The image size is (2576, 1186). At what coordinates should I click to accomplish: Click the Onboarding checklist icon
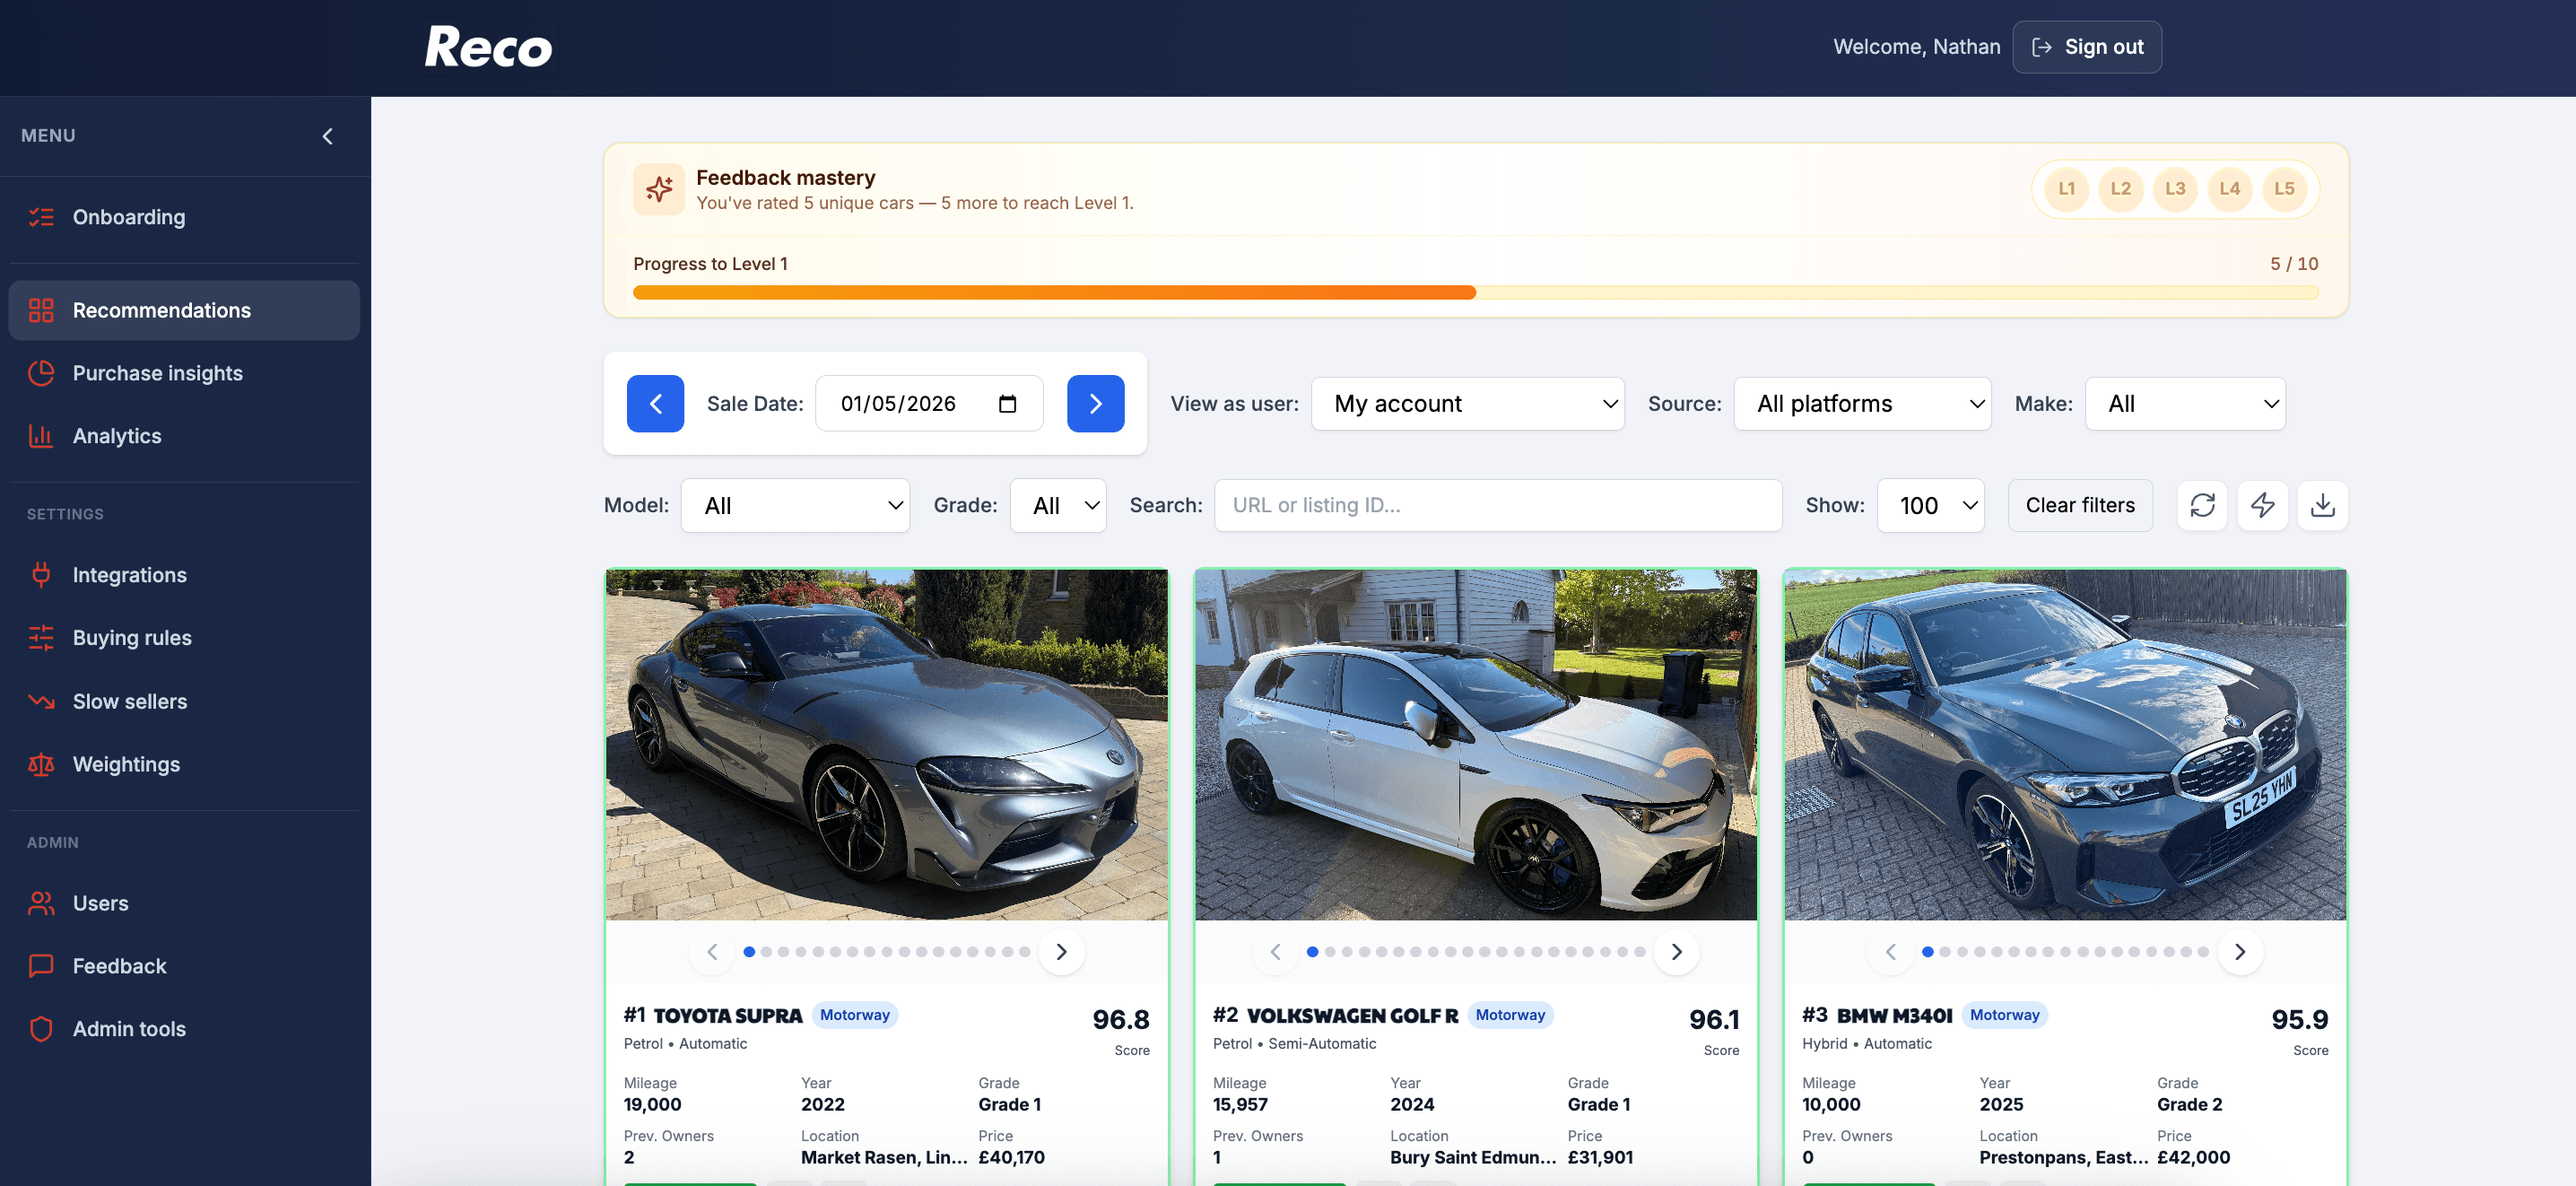coord(41,217)
